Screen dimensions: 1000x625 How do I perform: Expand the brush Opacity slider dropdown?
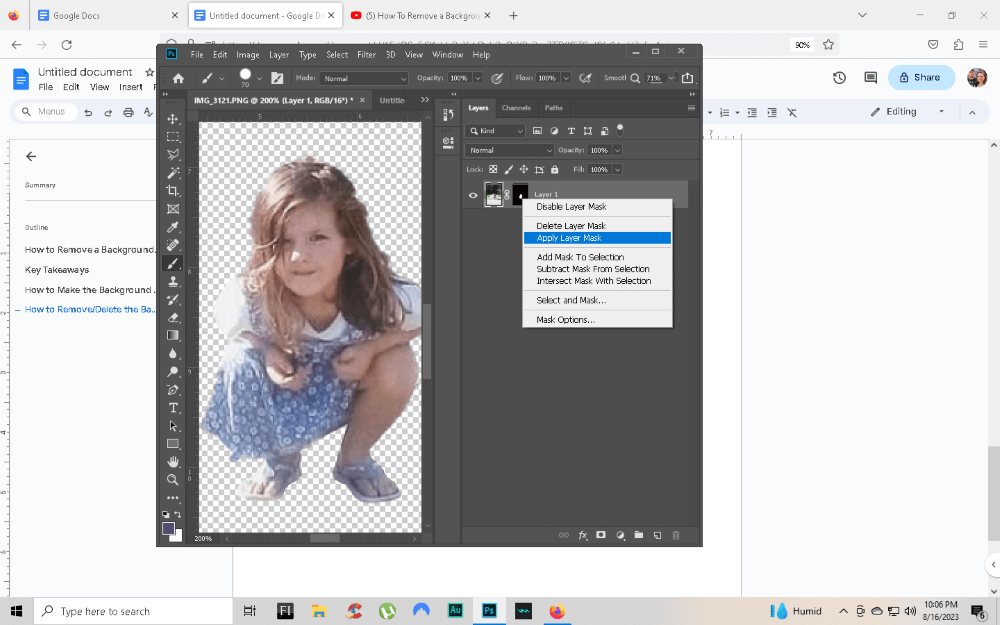click(x=477, y=78)
